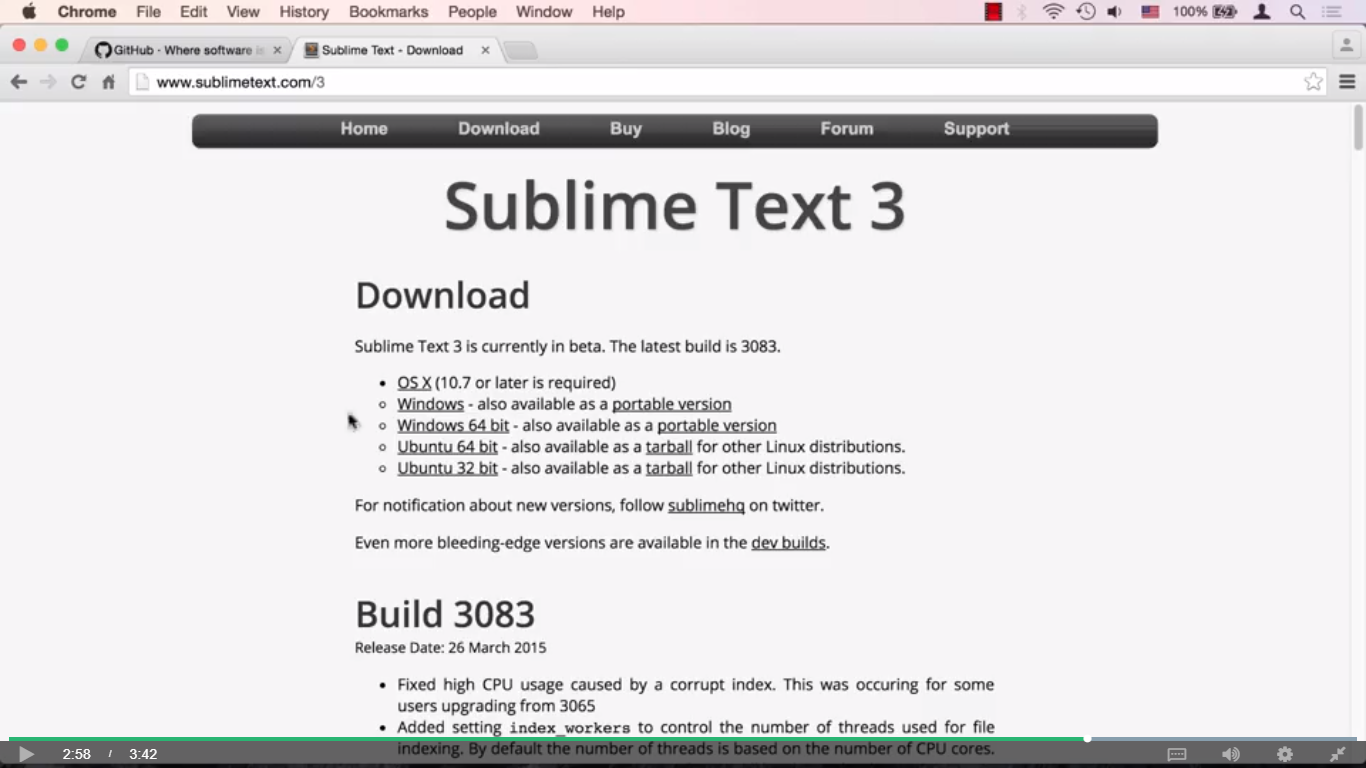
Task: Click the Windows 64 bit link
Action: tap(453, 425)
